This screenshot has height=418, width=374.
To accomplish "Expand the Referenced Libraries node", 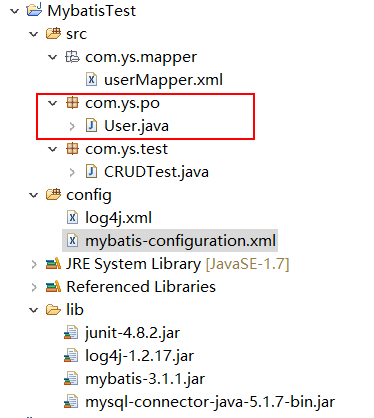I will pyautogui.click(x=34, y=287).
